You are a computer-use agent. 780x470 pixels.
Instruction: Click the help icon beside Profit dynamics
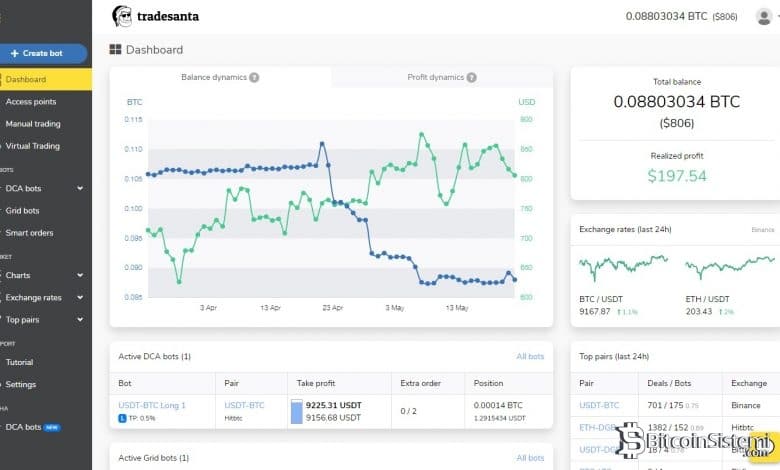471,77
